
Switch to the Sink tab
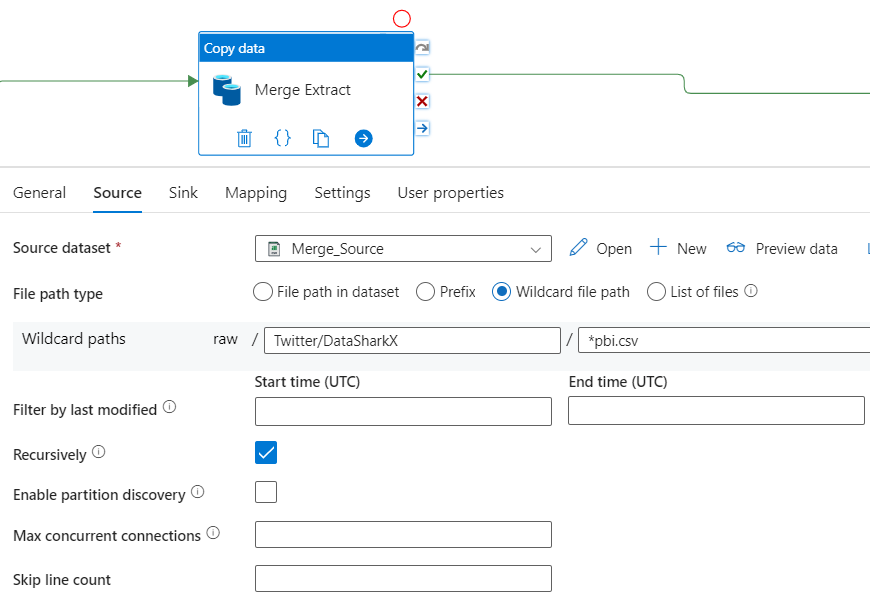point(183,193)
